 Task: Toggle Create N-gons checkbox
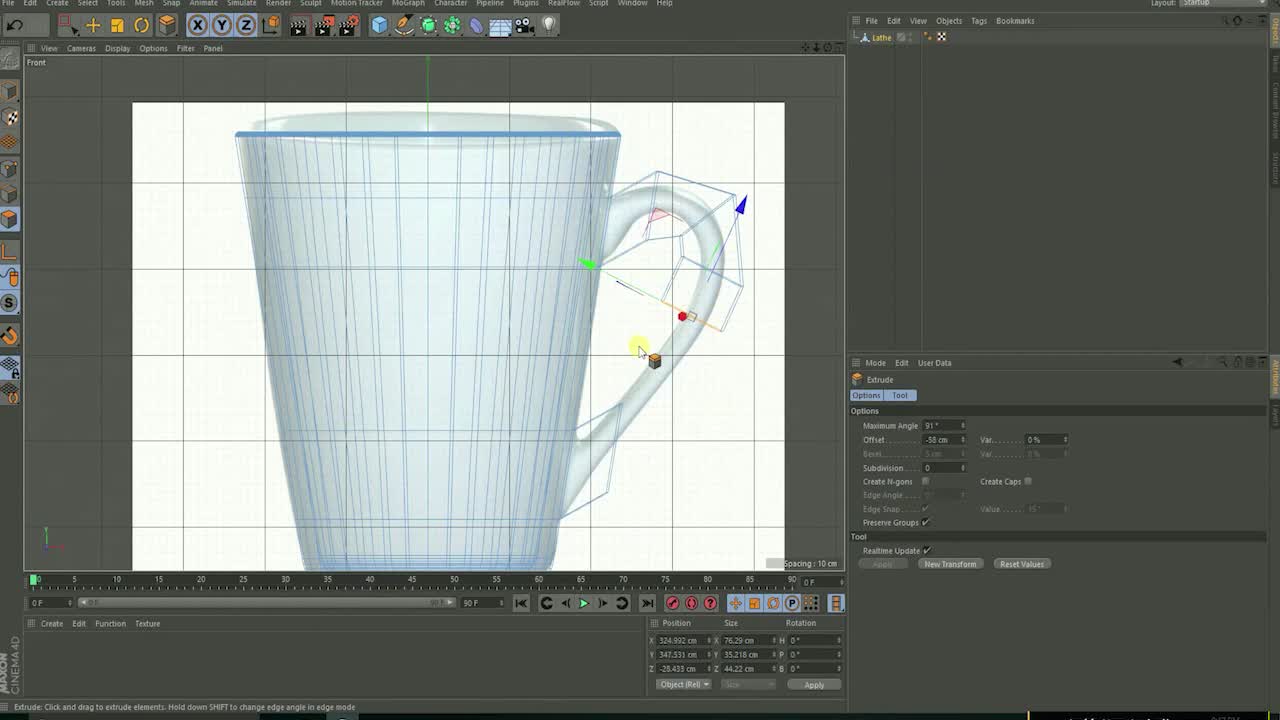(x=925, y=482)
